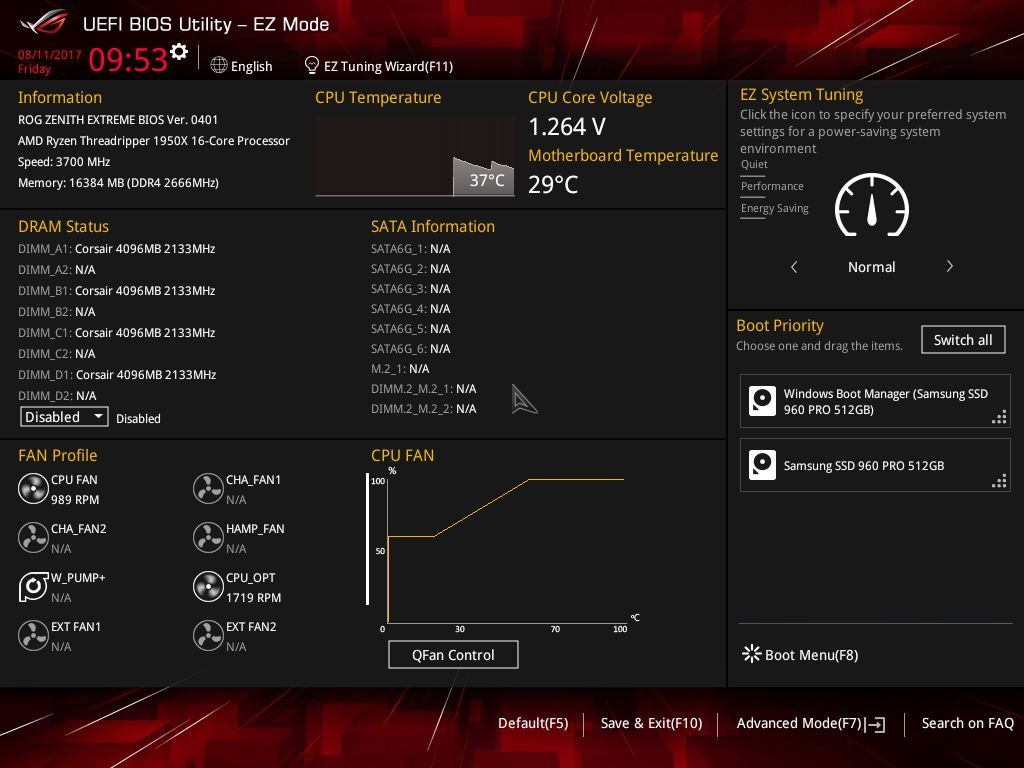Click the 989 RPM CPU fan reading

click(75, 500)
